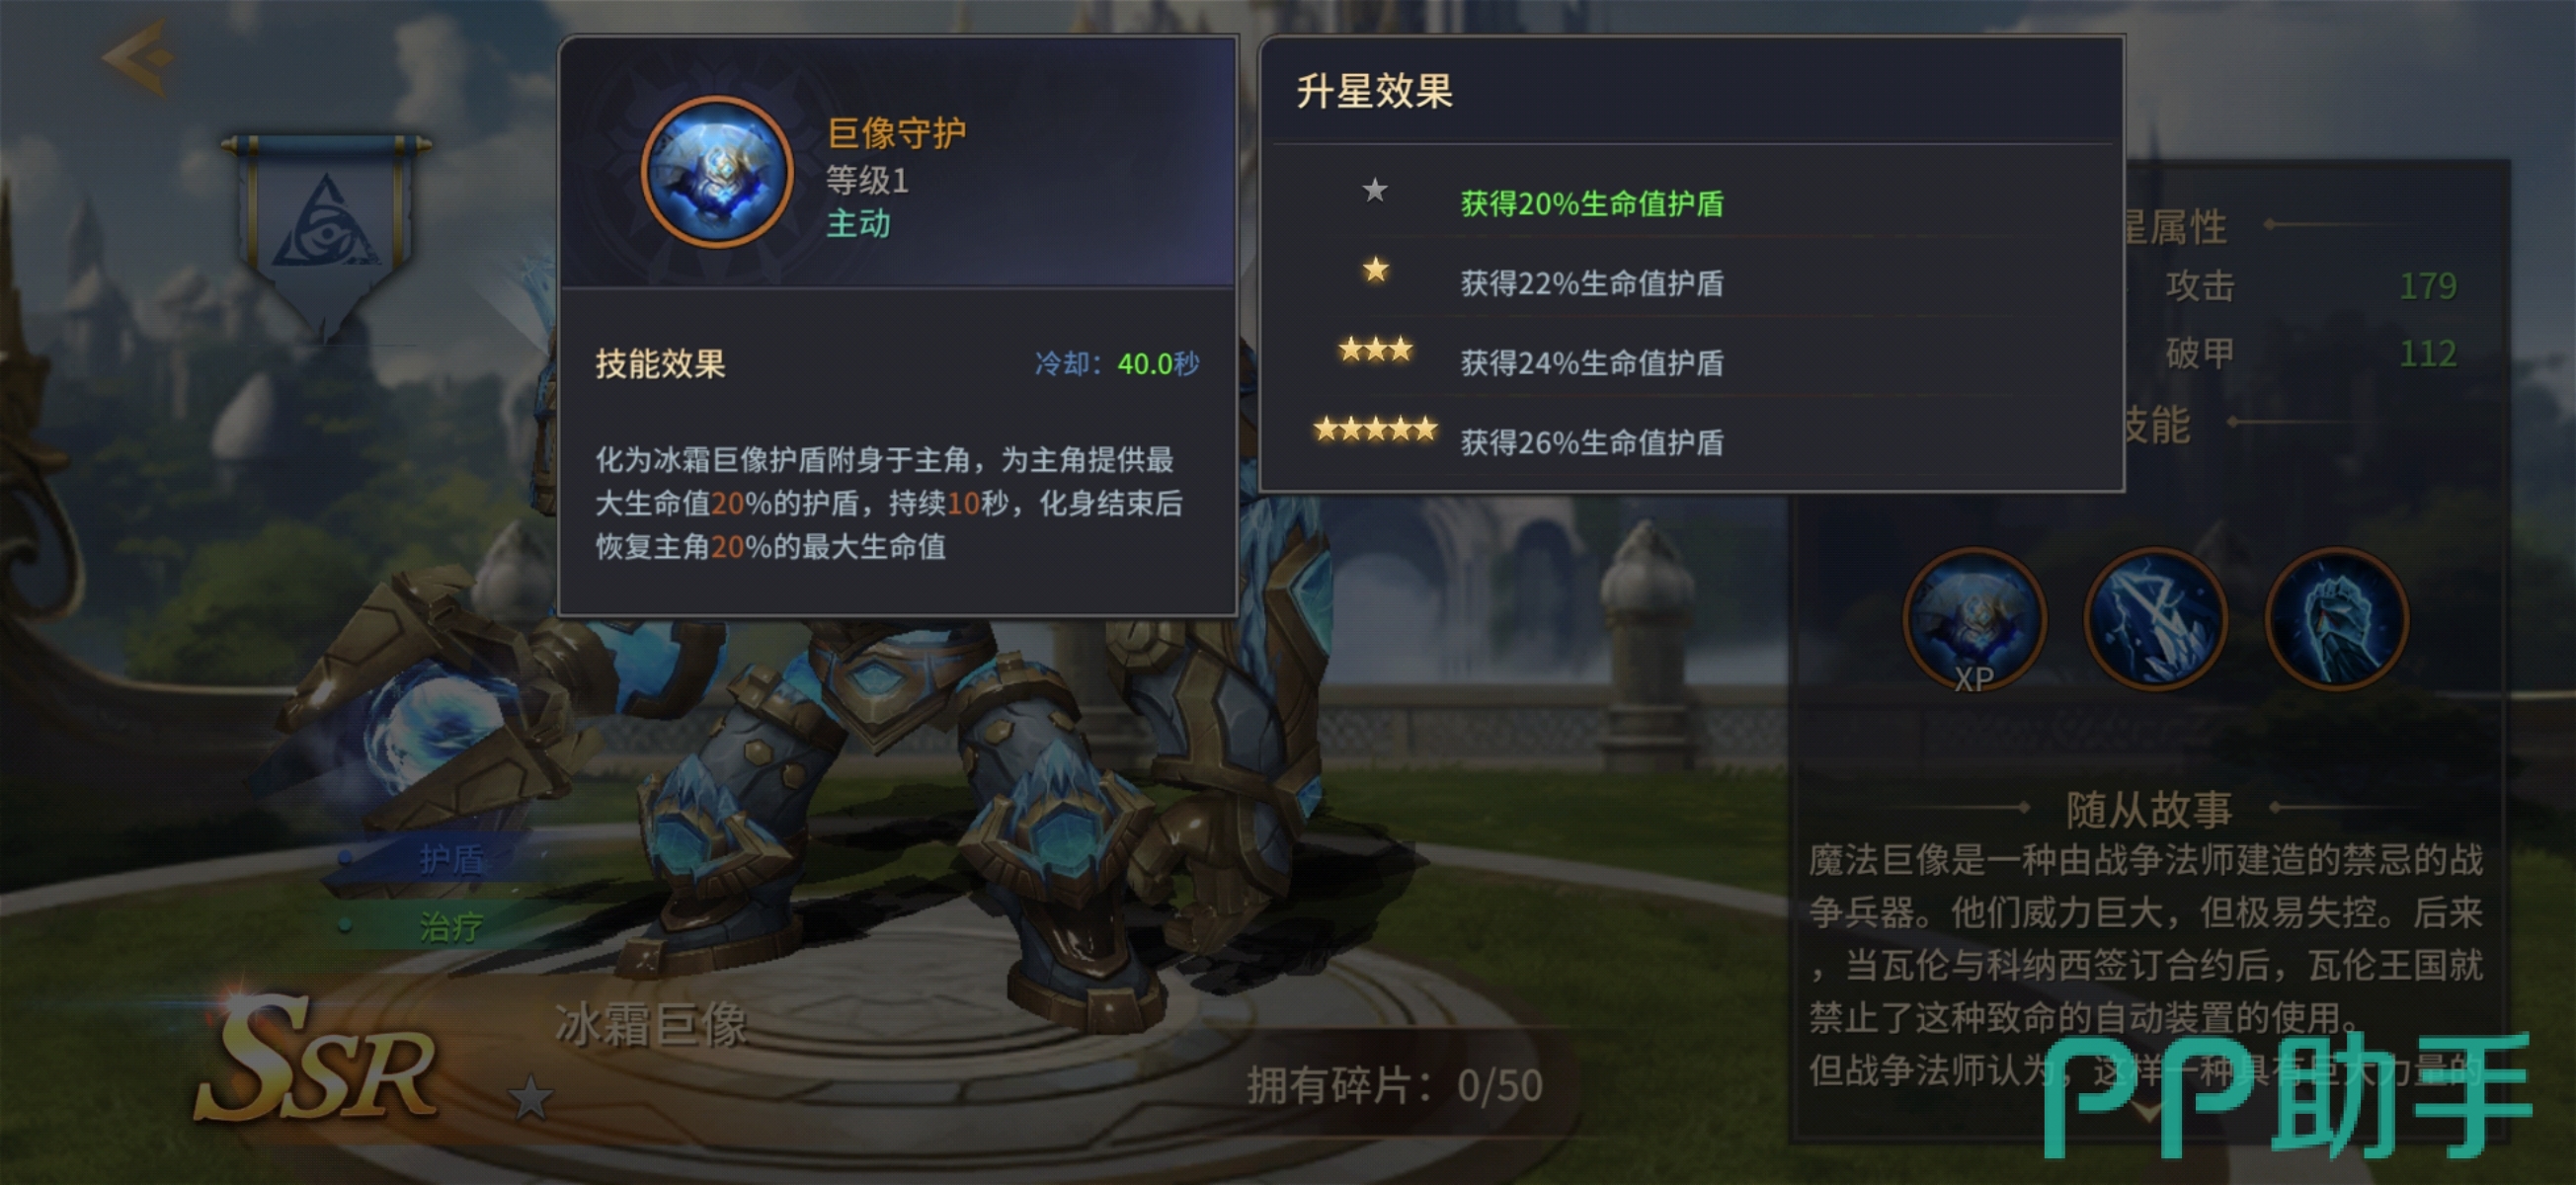Click the 护盾 shield tag
The height and width of the screenshot is (1185, 2576).
tap(452, 859)
